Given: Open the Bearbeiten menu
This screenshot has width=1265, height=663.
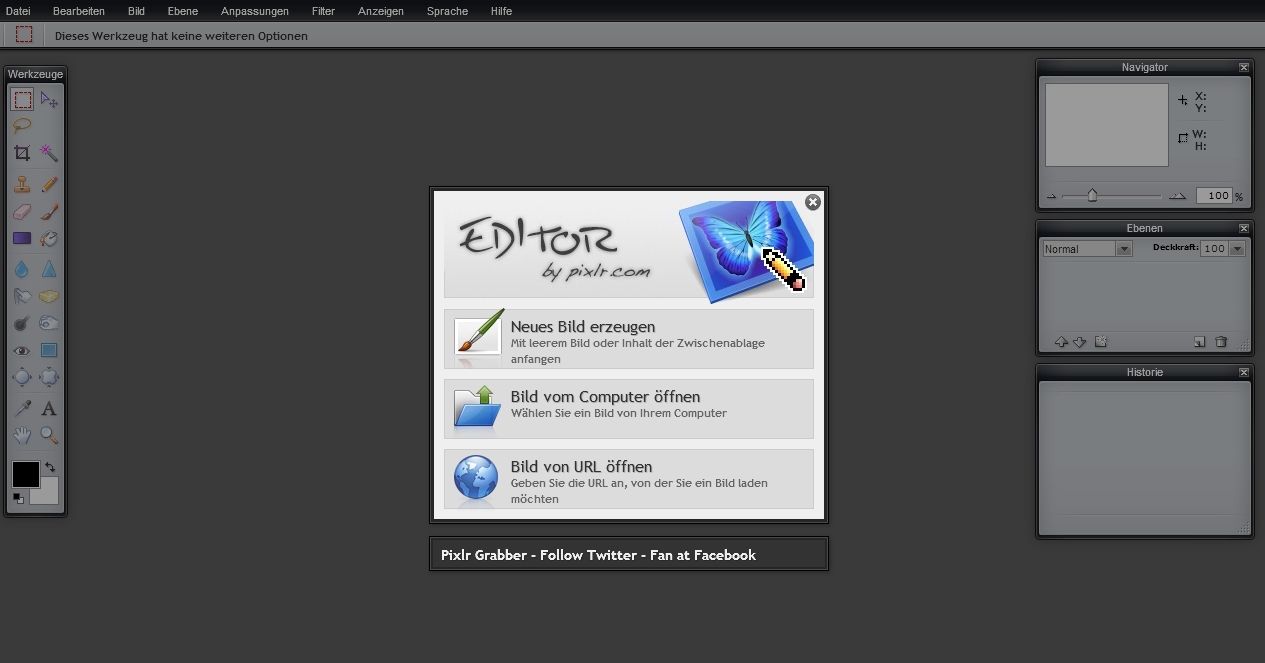Looking at the screenshot, I should coord(79,11).
